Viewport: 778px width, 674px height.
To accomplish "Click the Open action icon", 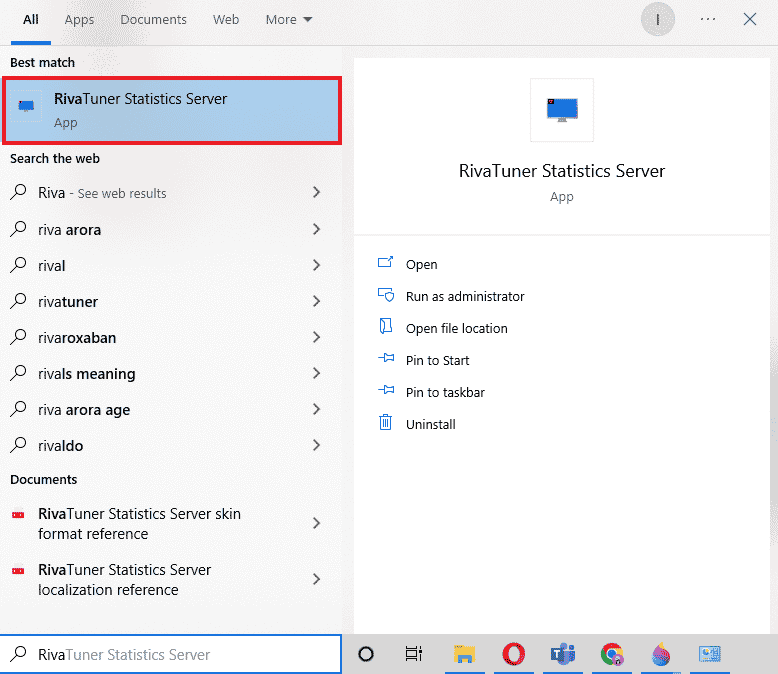I will pyautogui.click(x=386, y=262).
